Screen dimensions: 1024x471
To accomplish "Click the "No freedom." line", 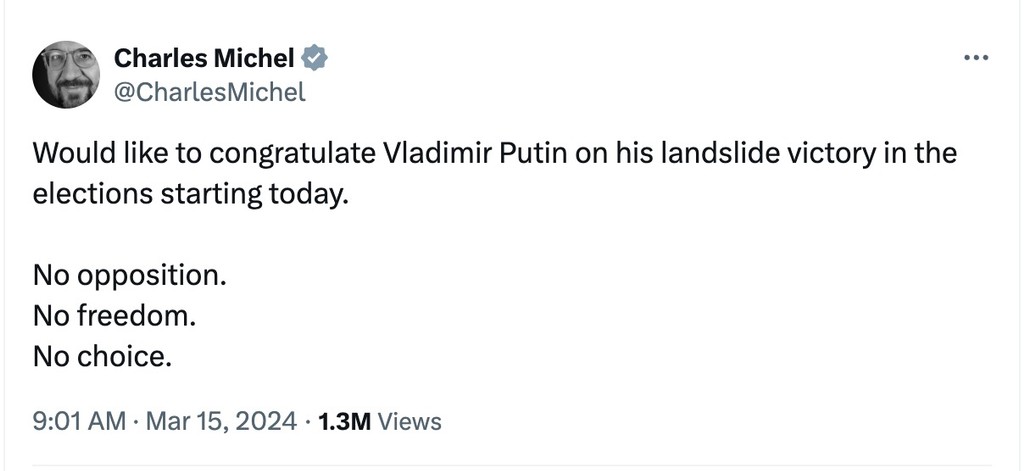I will coord(114,315).
